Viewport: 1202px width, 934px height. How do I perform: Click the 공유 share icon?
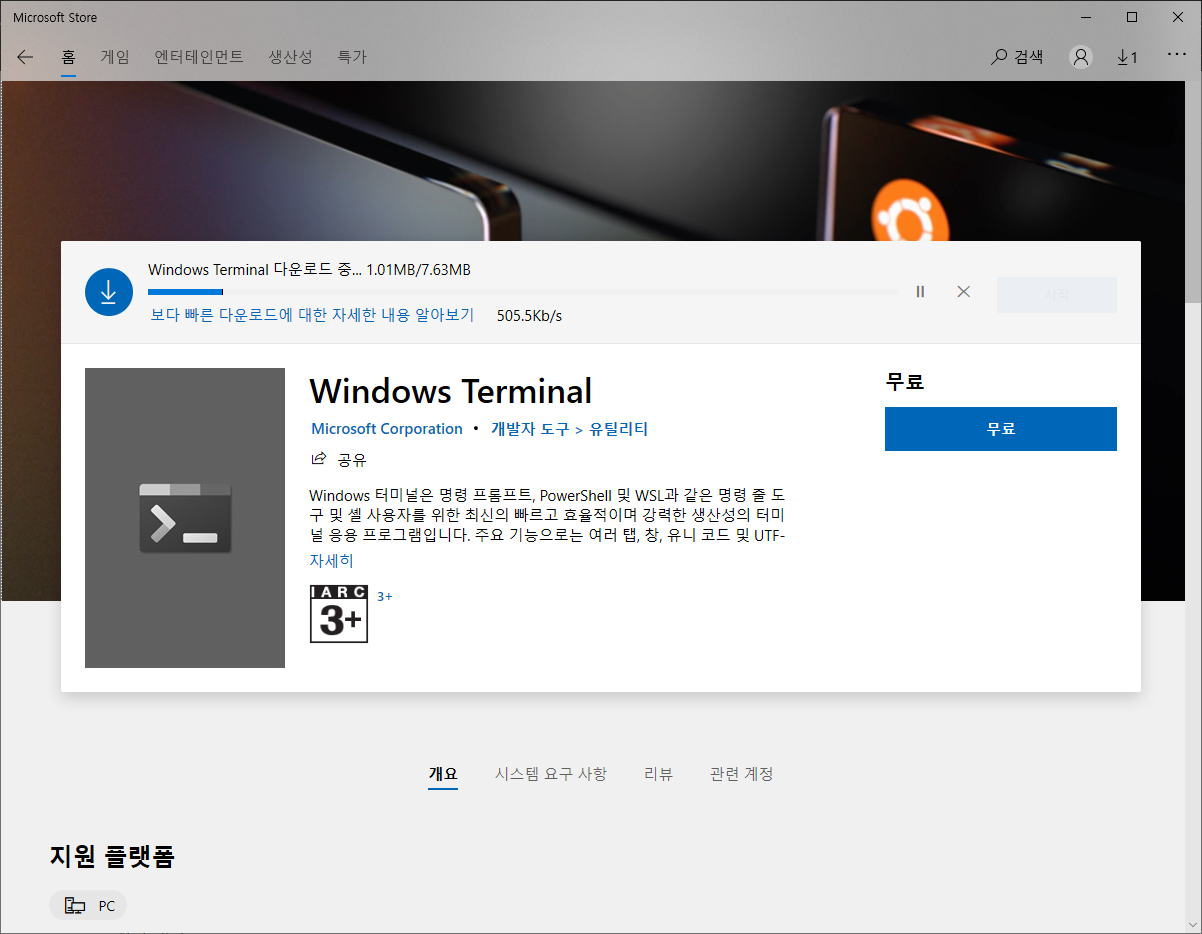point(320,460)
